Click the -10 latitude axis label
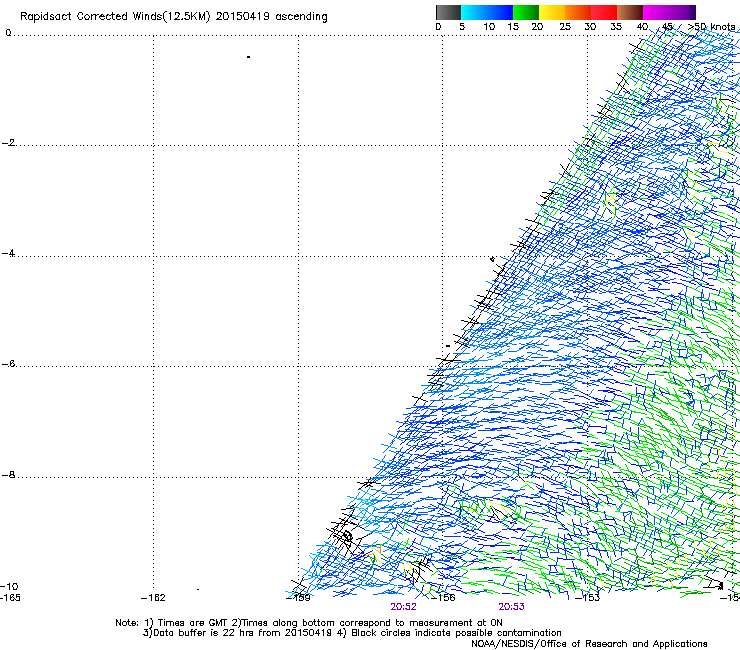Viewport: 740px width, 650px height. (10, 587)
